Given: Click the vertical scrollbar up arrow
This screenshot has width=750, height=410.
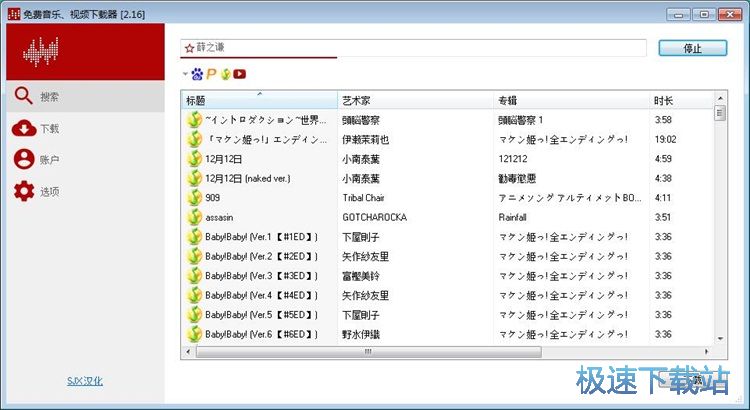Looking at the screenshot, I should [x=720, y=98].
